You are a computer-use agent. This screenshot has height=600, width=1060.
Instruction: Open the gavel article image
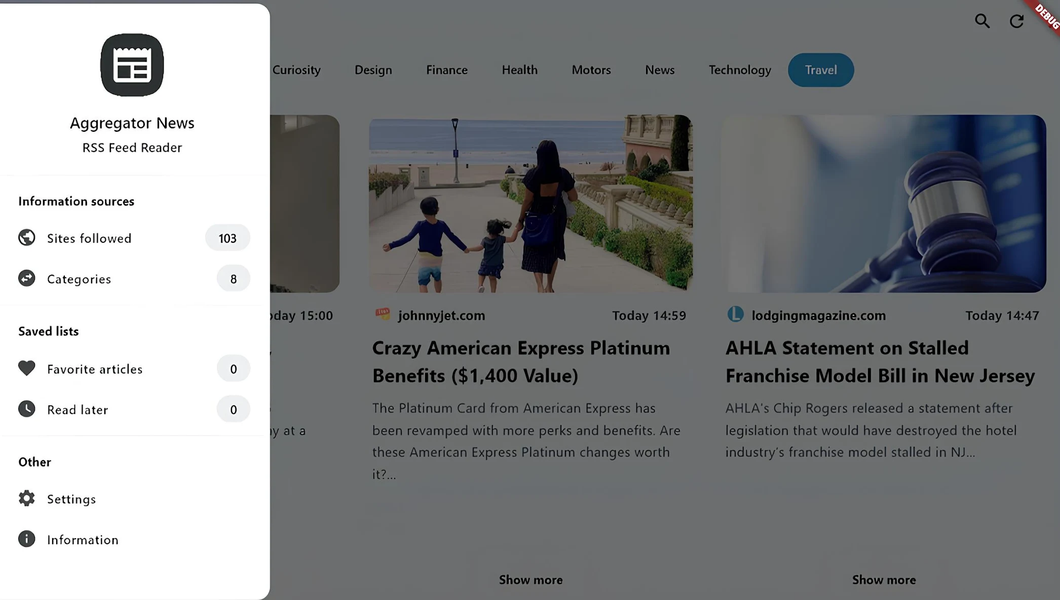[x=884, y=203]
